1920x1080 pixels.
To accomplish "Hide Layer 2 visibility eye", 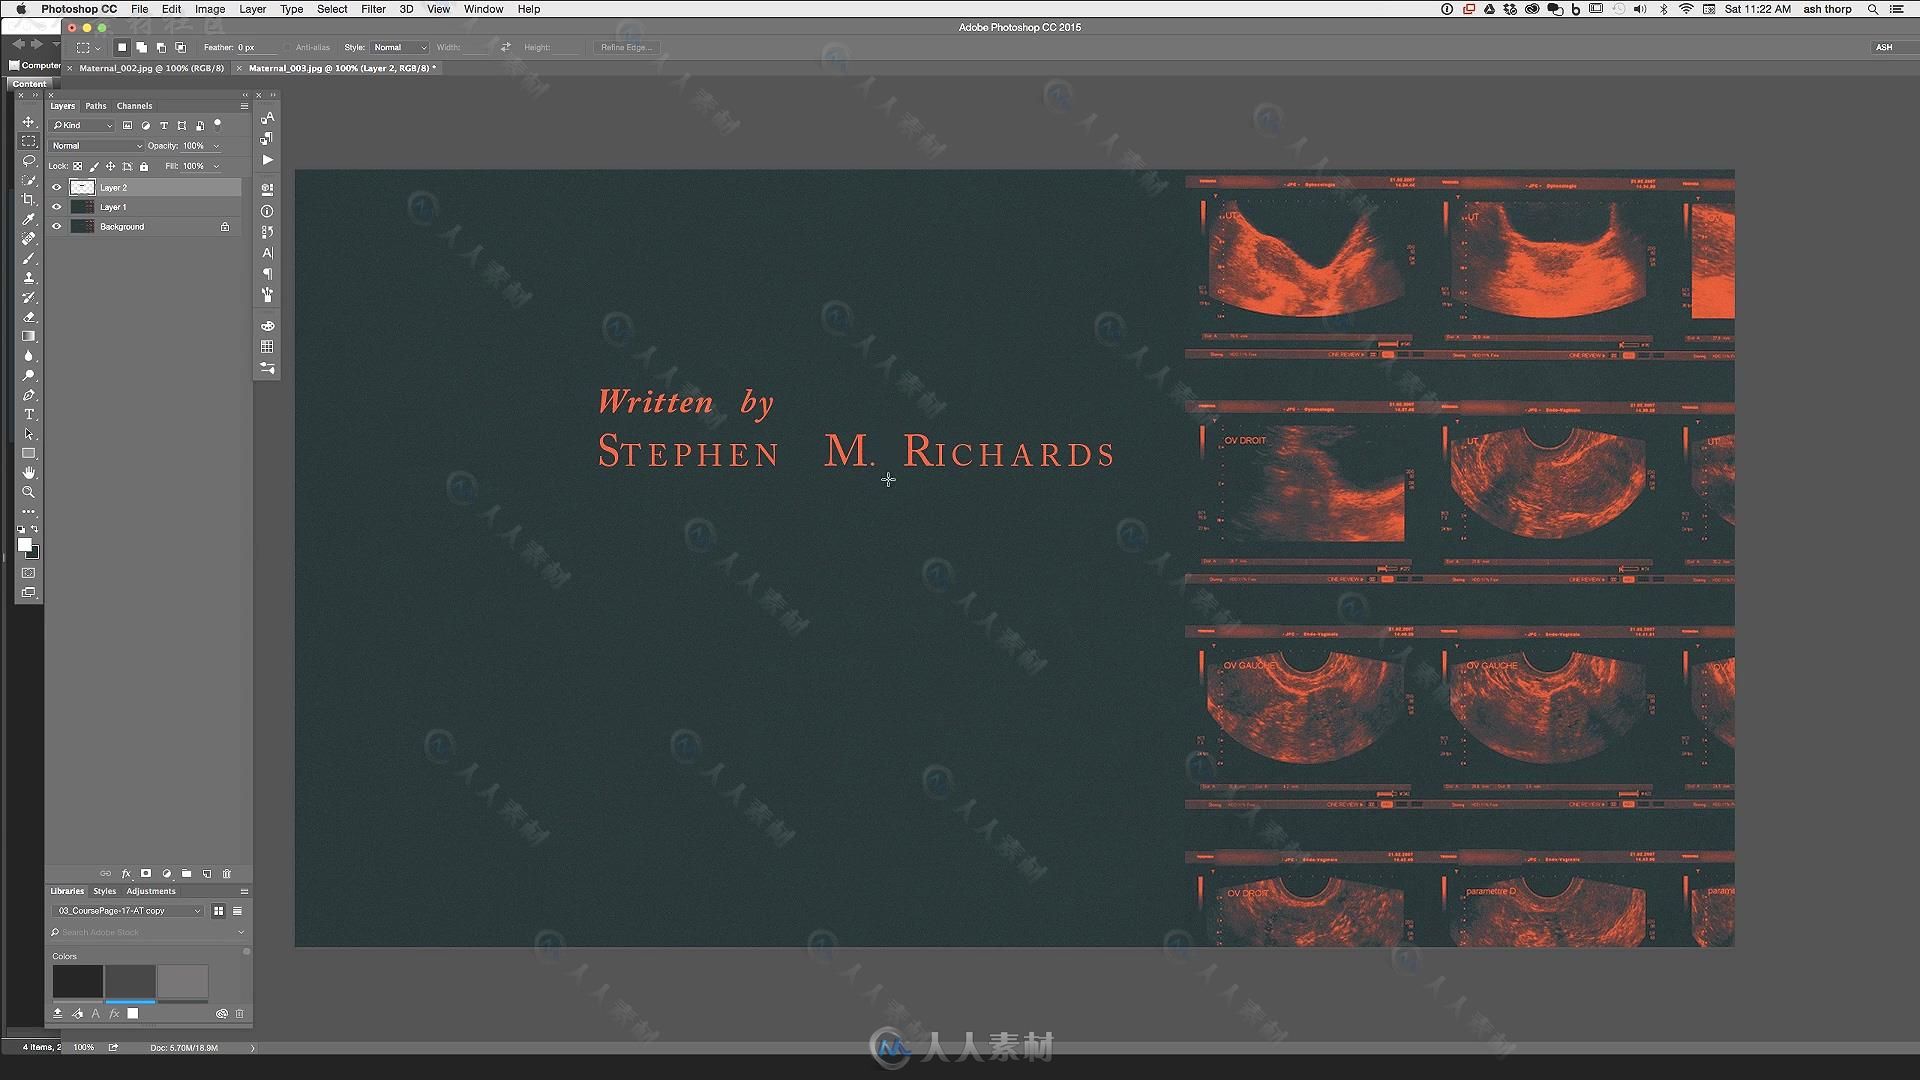I will (57, 187).
